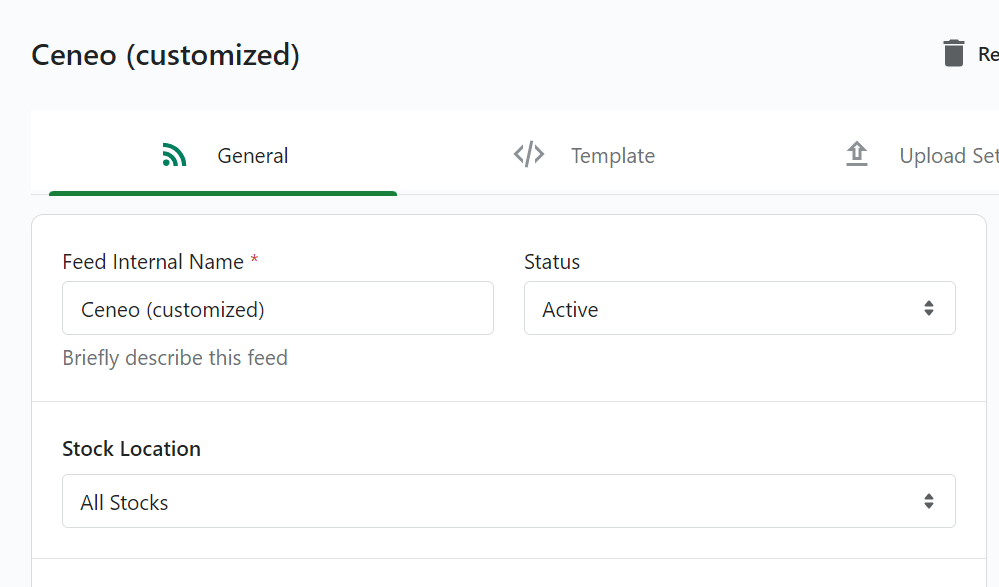Open the Status dropdown showing Active
This screenshot has height=587, width=999.
[740, 308]
